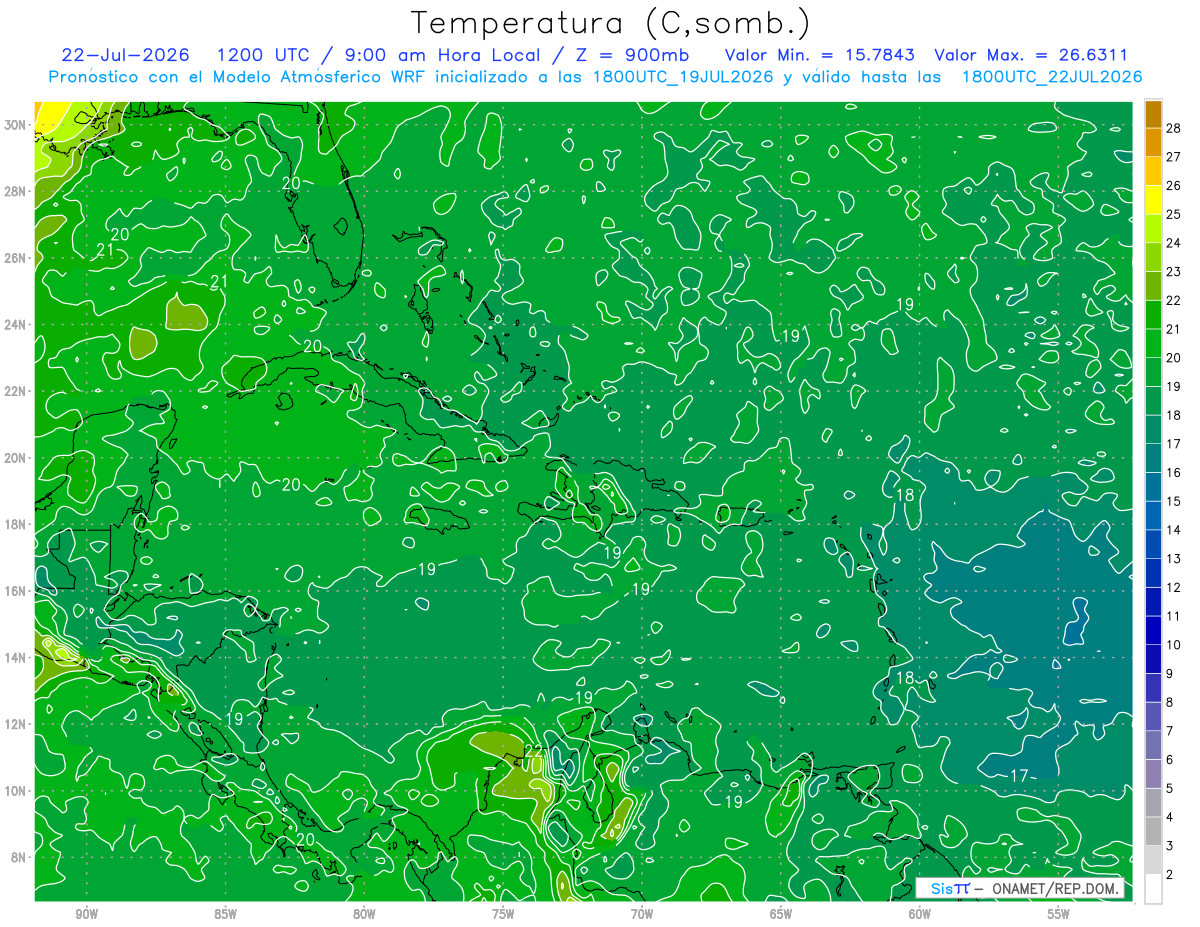Click the '14N' latitude axis label
Viewport: 1200px width, 927px height.
click(x=15, y=657)
